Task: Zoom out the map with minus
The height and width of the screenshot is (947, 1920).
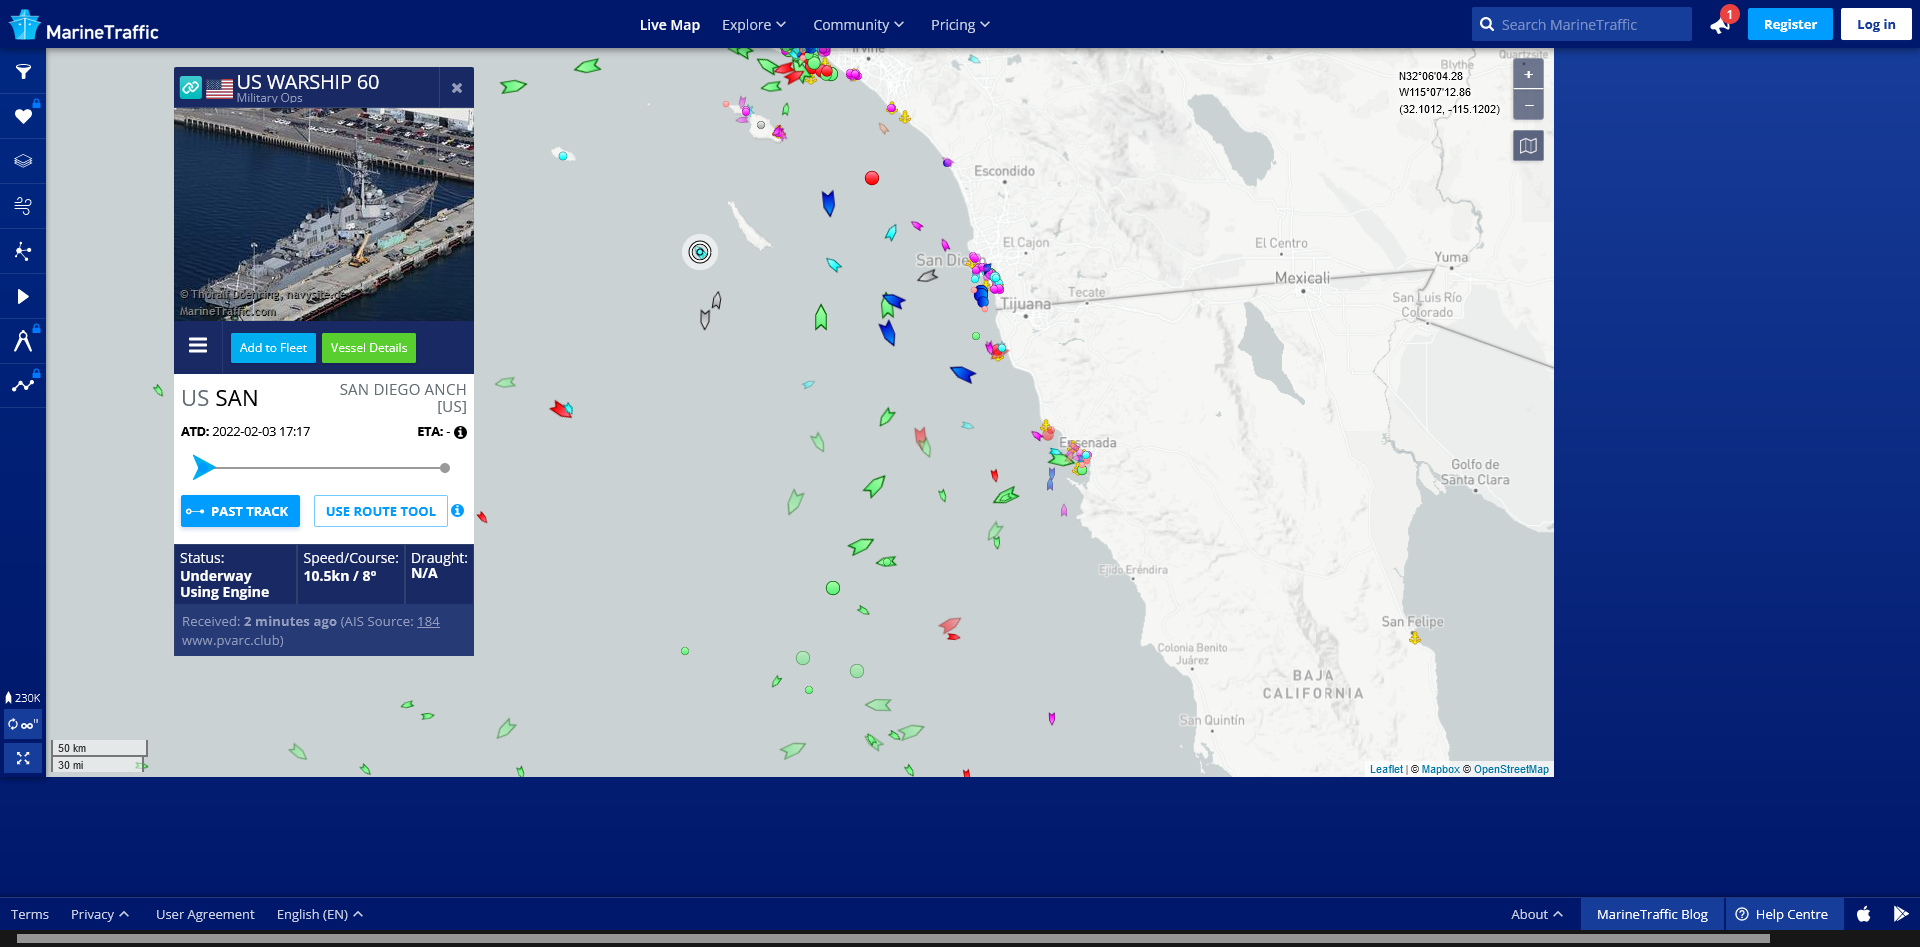Action: click(x=1528, y=105)
